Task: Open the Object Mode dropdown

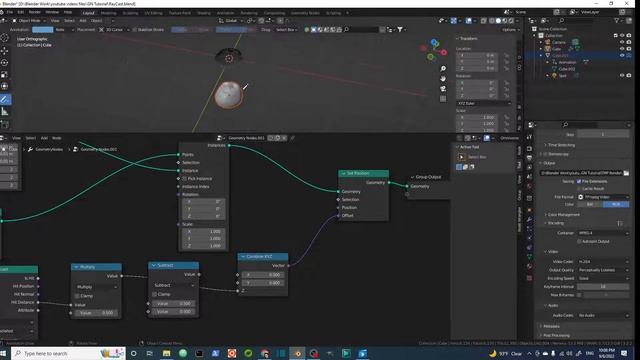Action: 29,20
